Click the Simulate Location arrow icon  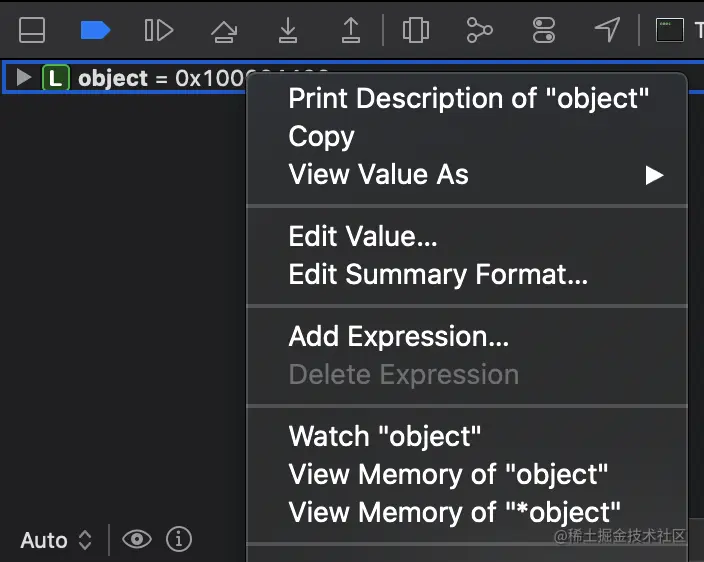coord(607,30)
